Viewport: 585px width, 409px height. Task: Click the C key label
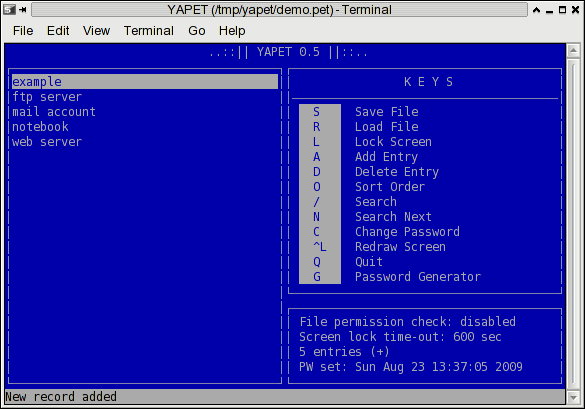click(x=316, y=232)
